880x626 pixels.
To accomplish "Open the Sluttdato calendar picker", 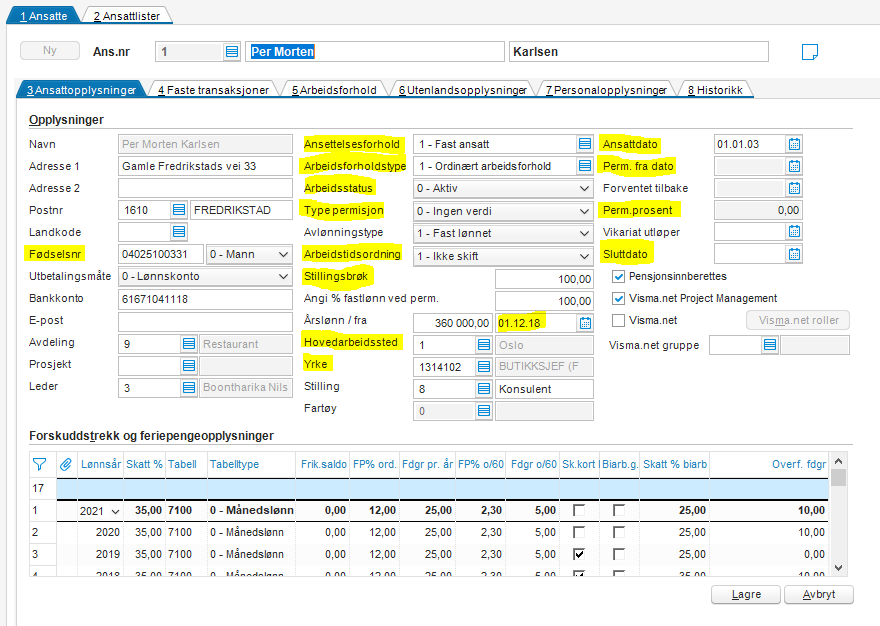I will 794,254.
